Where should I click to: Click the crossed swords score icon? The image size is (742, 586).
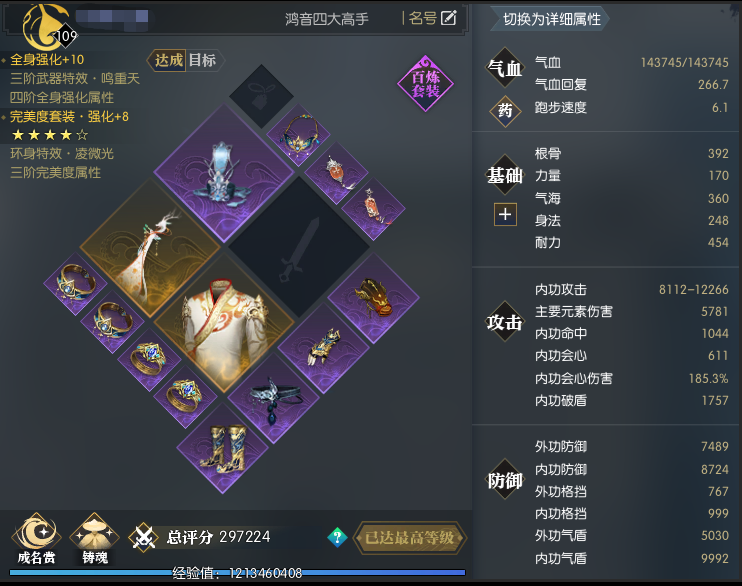tap(143, 537)
